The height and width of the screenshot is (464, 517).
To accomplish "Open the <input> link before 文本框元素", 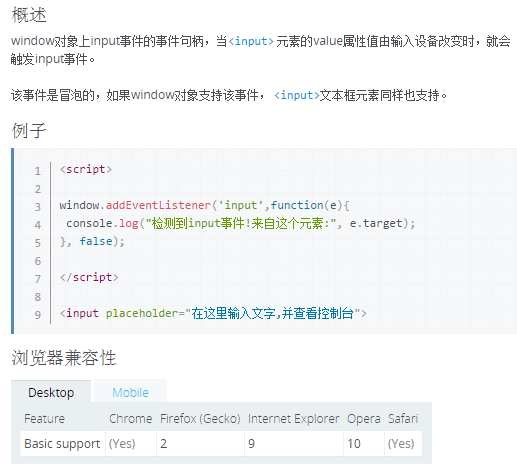I will (297, 95).
